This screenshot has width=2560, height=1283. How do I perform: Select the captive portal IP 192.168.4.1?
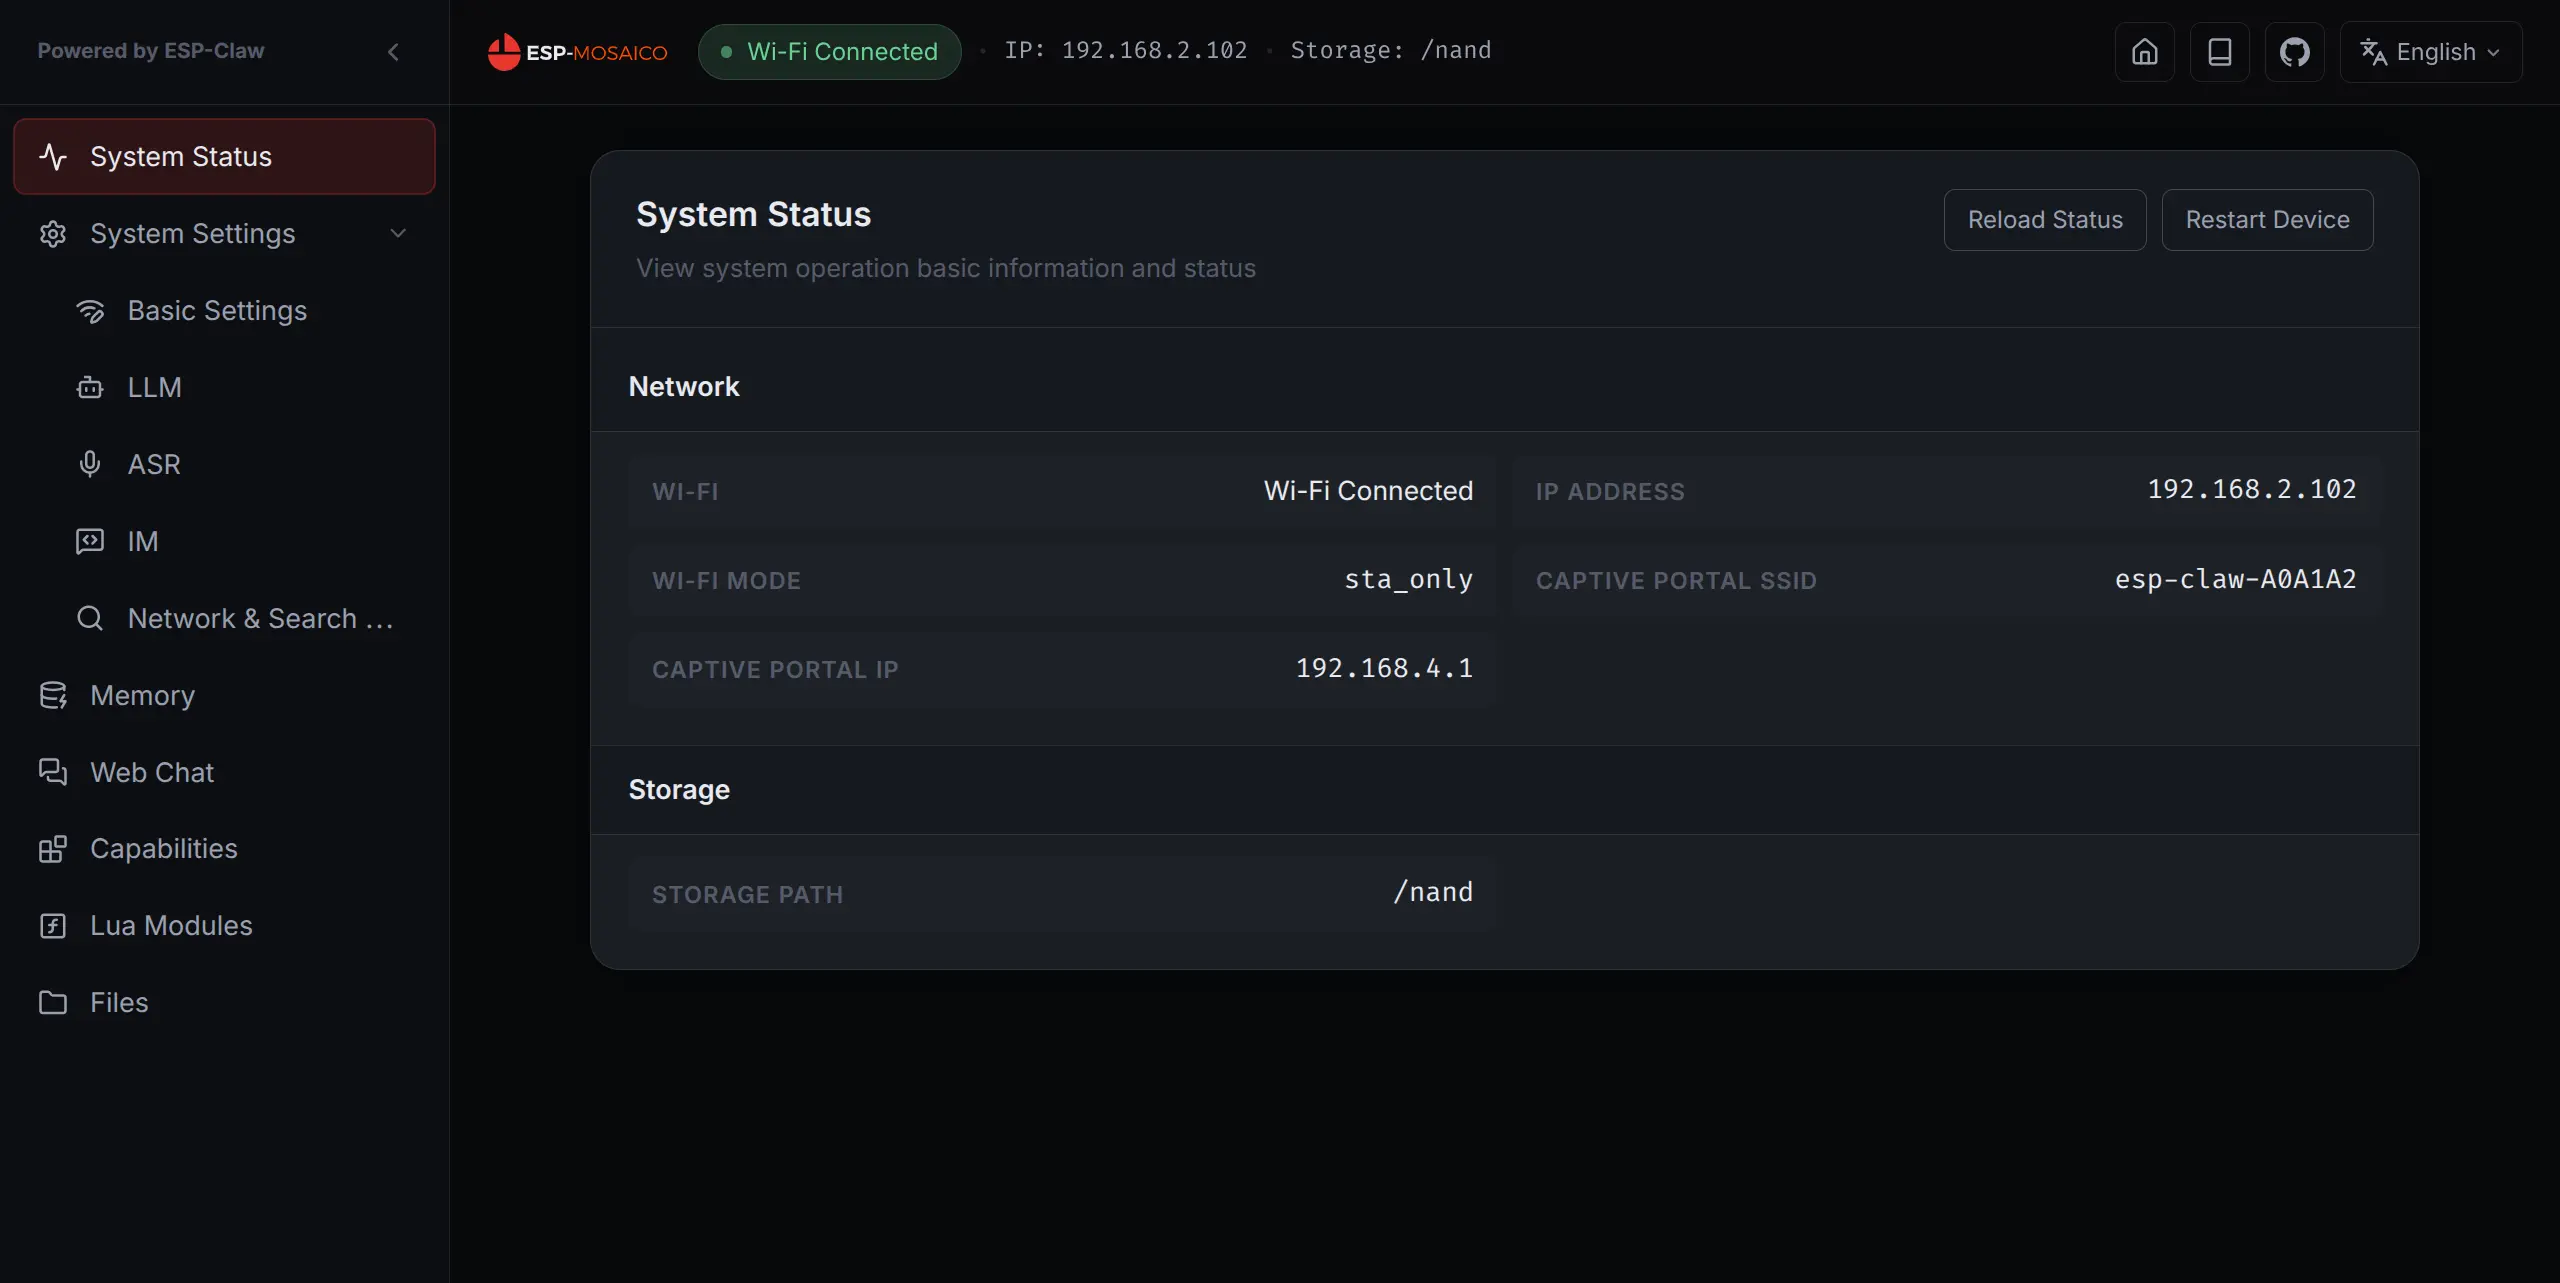(1384, 669)
